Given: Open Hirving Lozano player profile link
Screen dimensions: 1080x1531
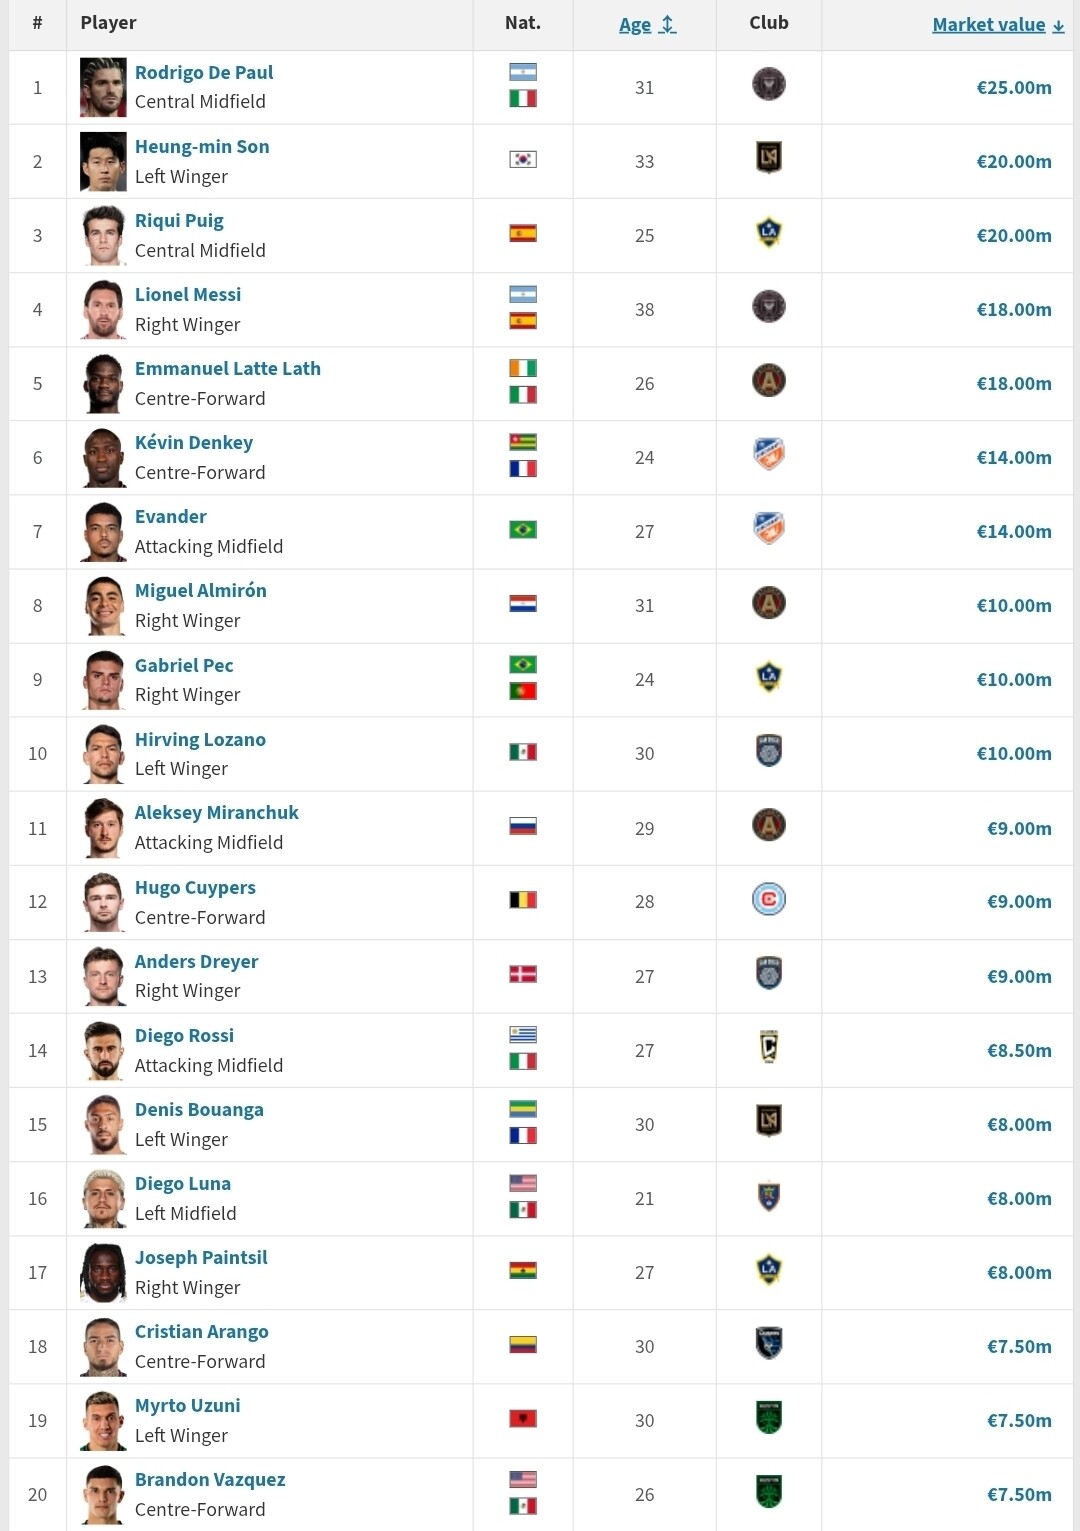Looking at the screenshot, I should (200, 740).
